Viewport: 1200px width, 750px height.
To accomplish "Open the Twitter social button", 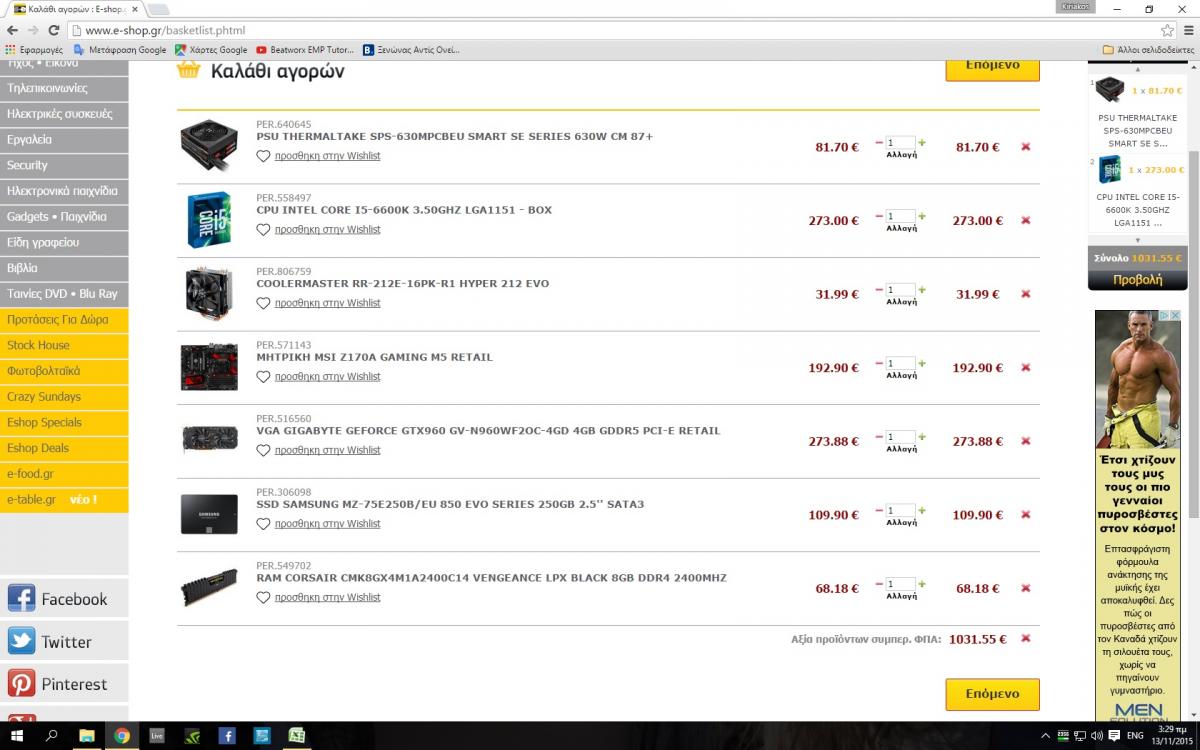I will tap(64, 642).
